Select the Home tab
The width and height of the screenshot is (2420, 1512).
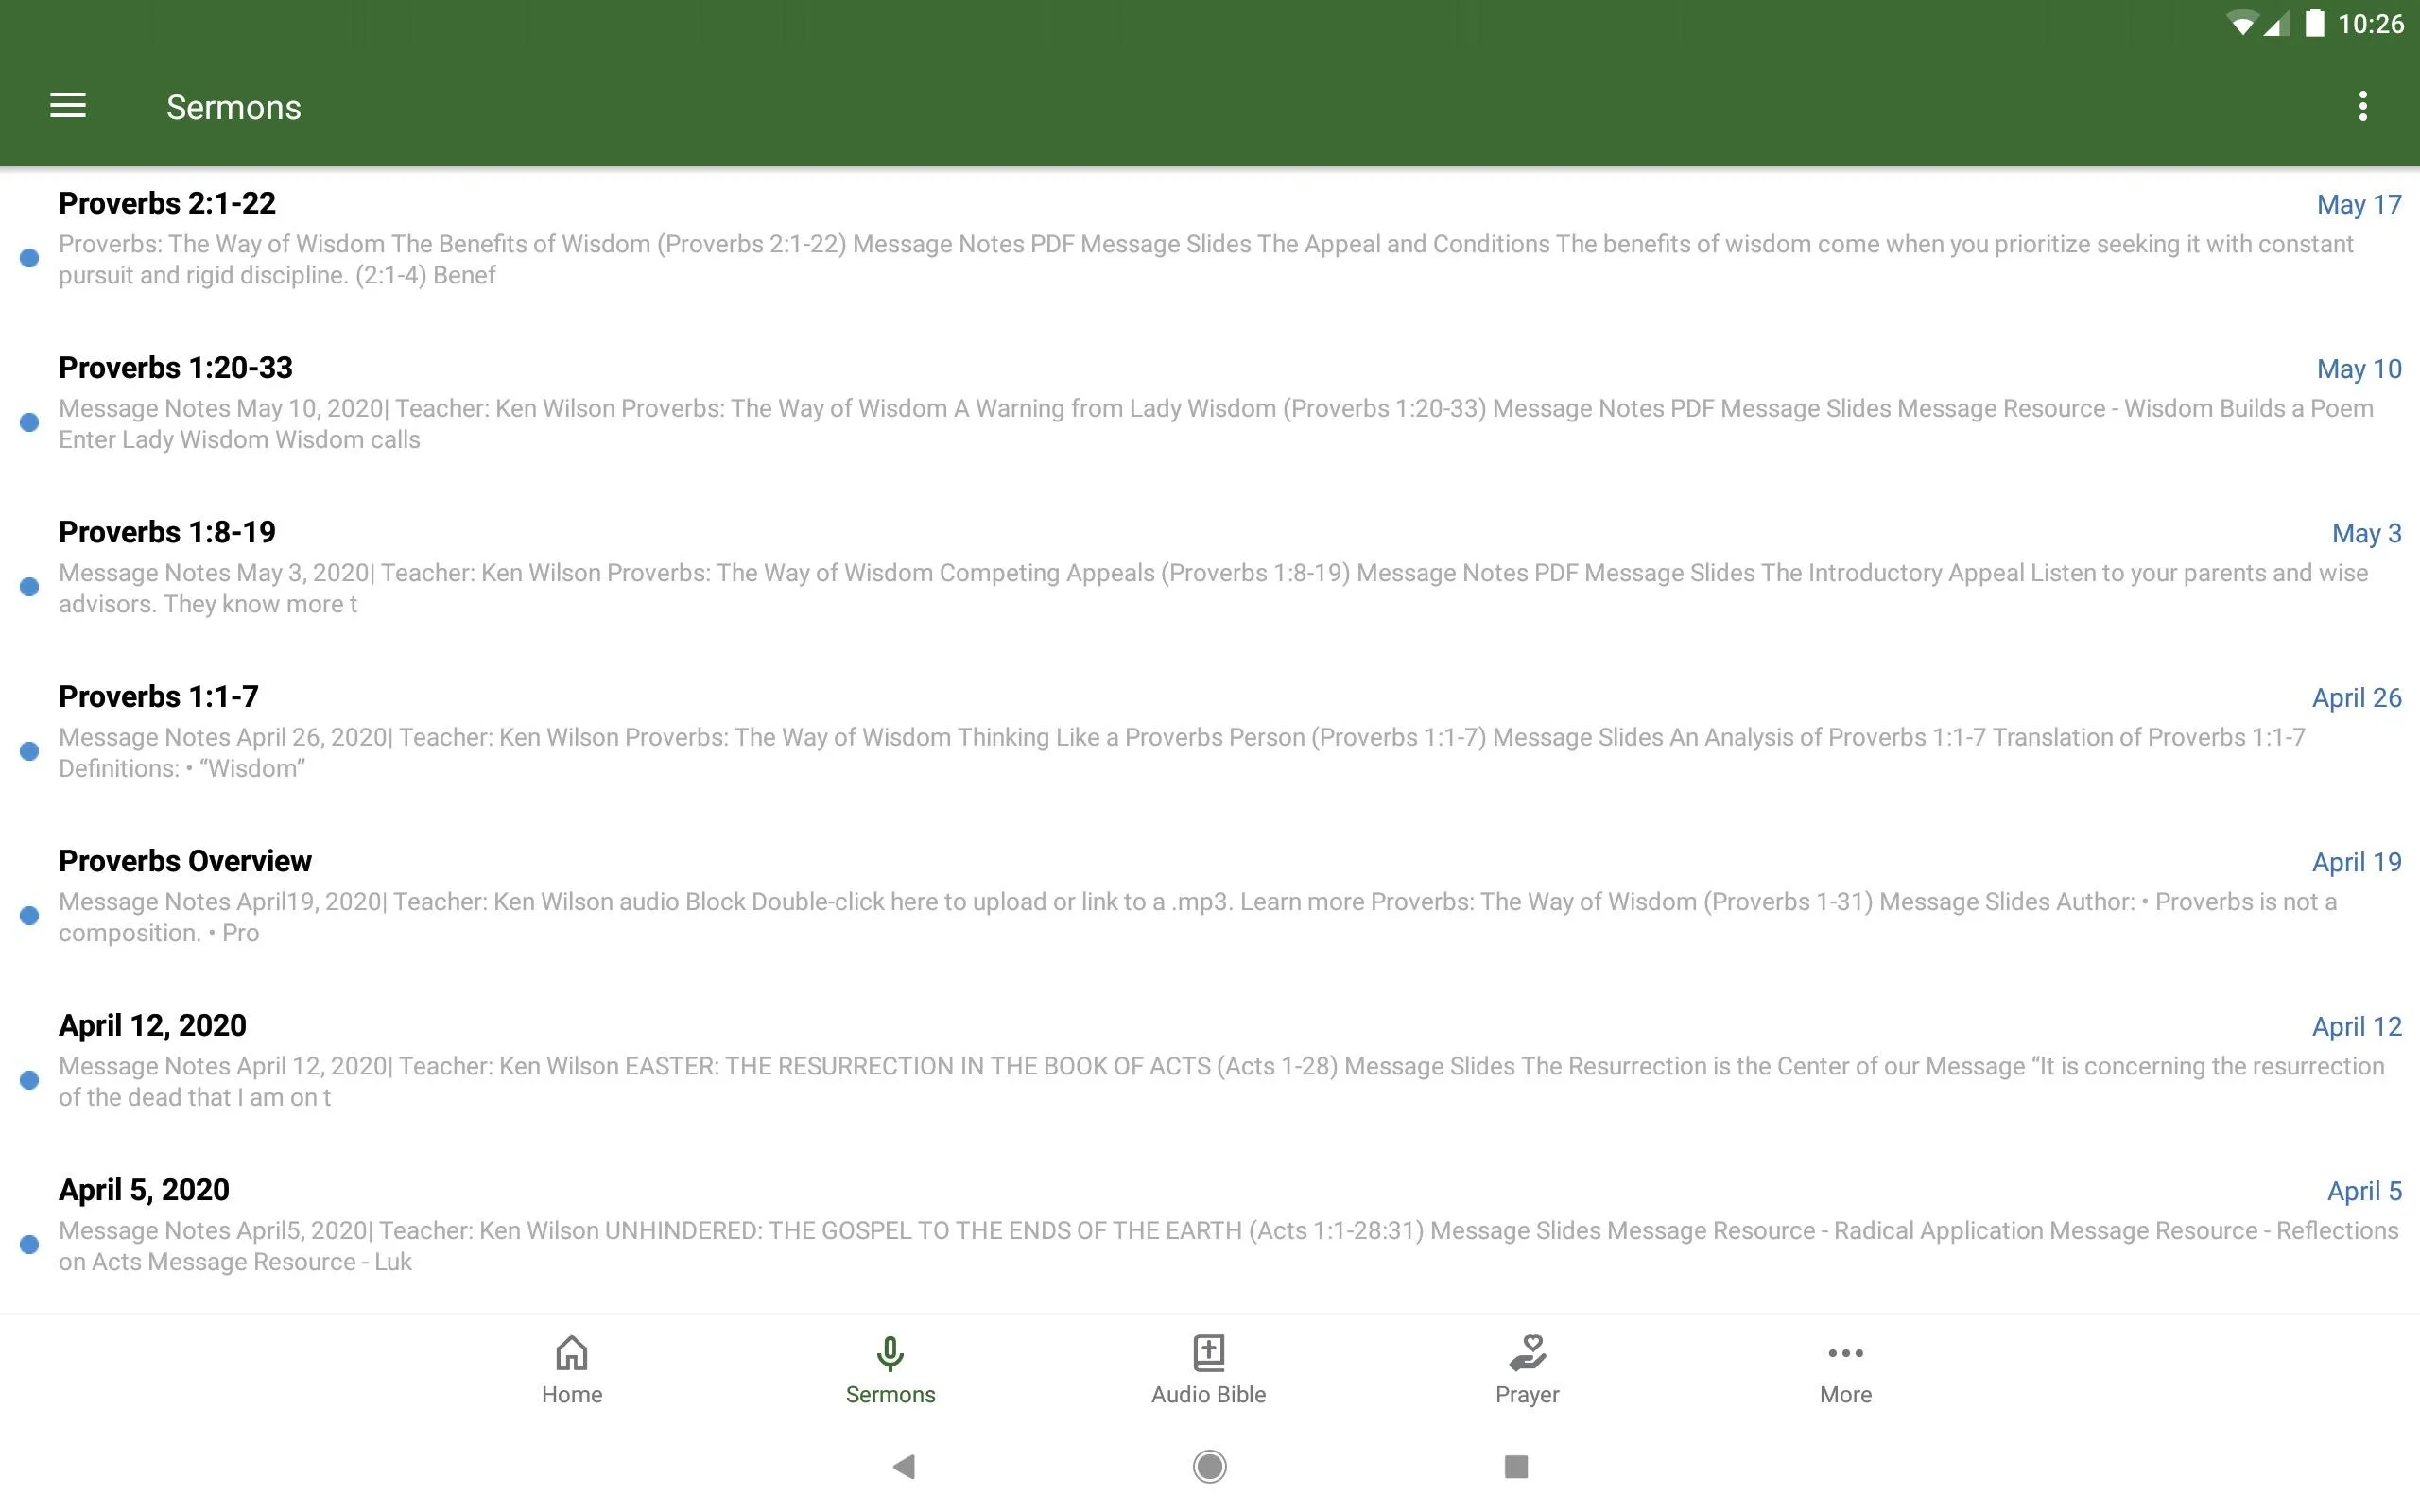(x=570, y=1369)
